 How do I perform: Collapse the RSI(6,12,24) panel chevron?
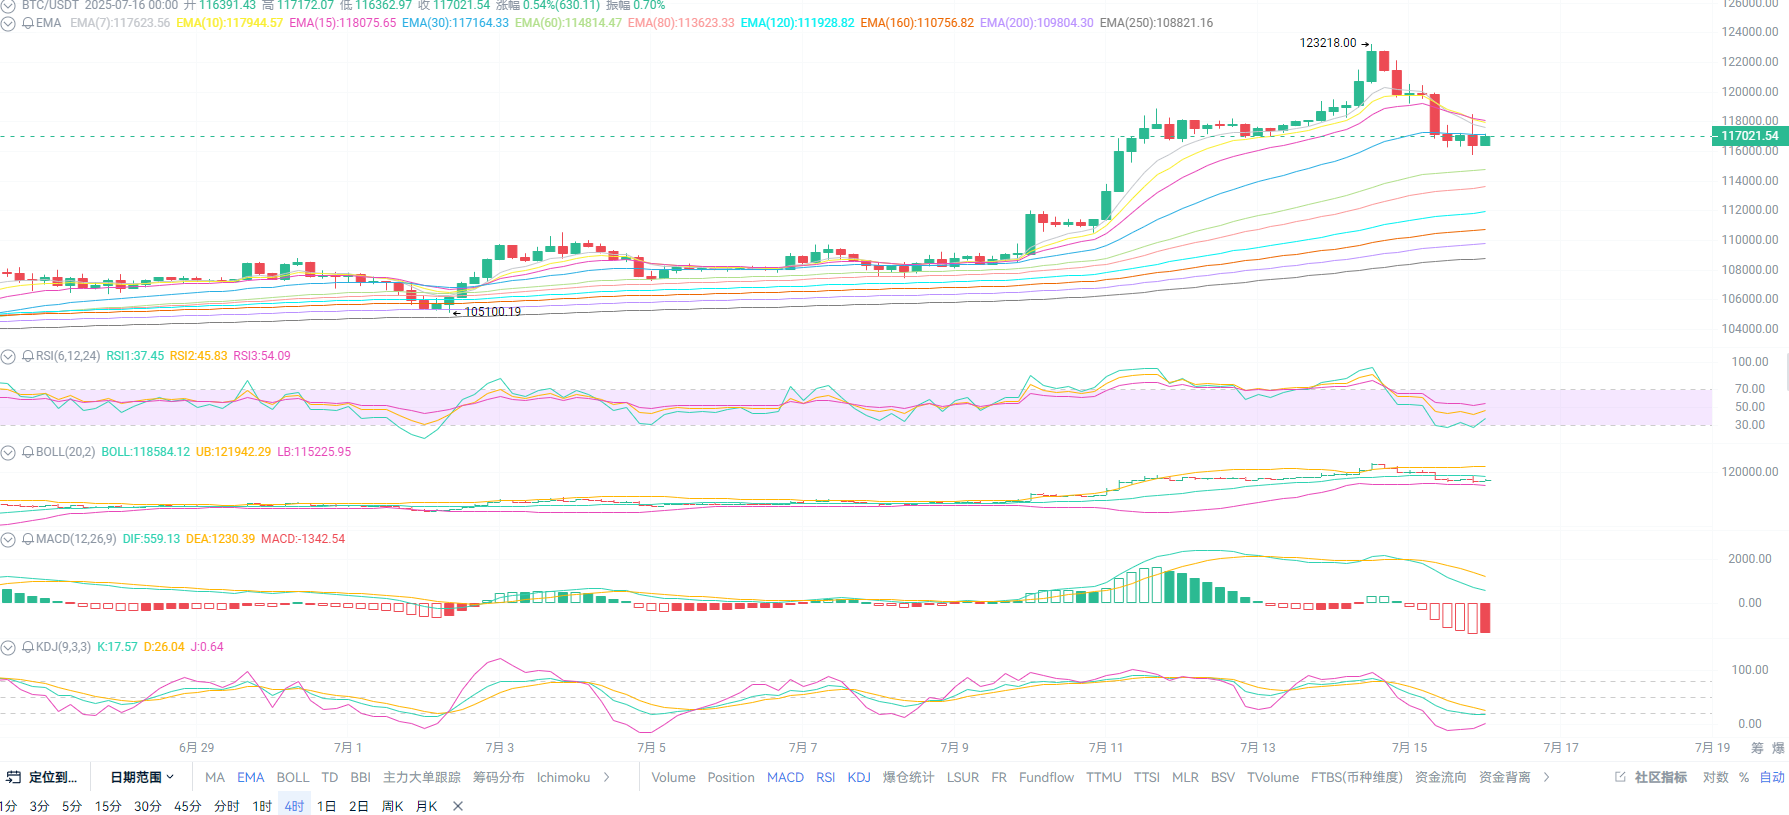pyautogui.click(x=8, y=356)
